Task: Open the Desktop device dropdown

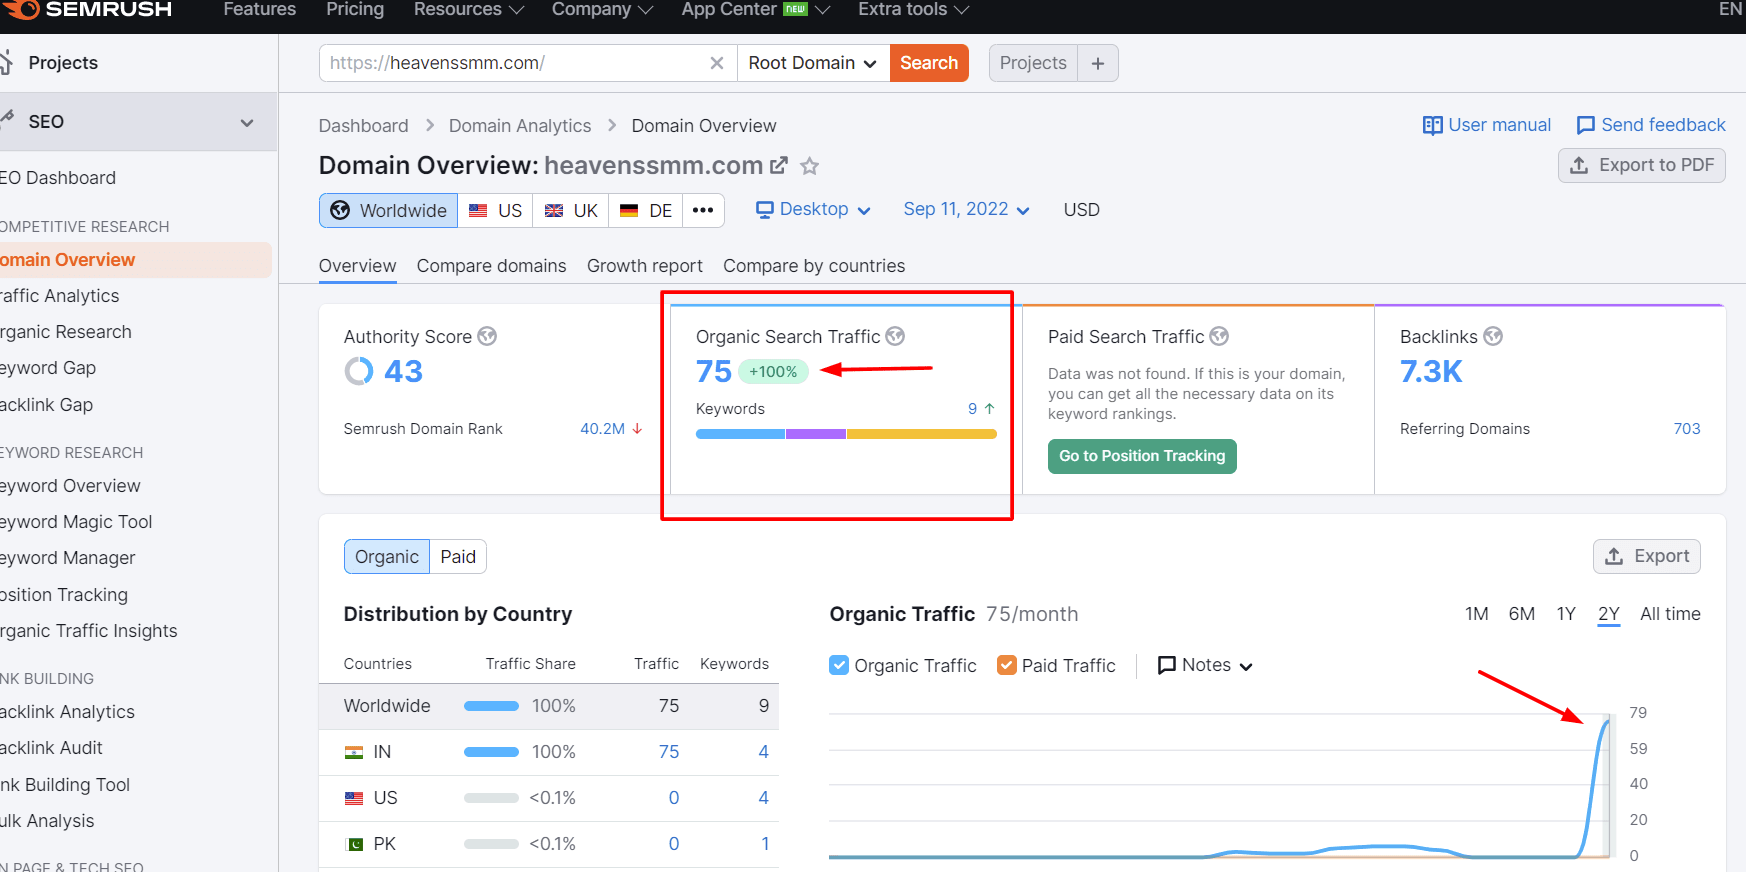Action: point(813,209)
